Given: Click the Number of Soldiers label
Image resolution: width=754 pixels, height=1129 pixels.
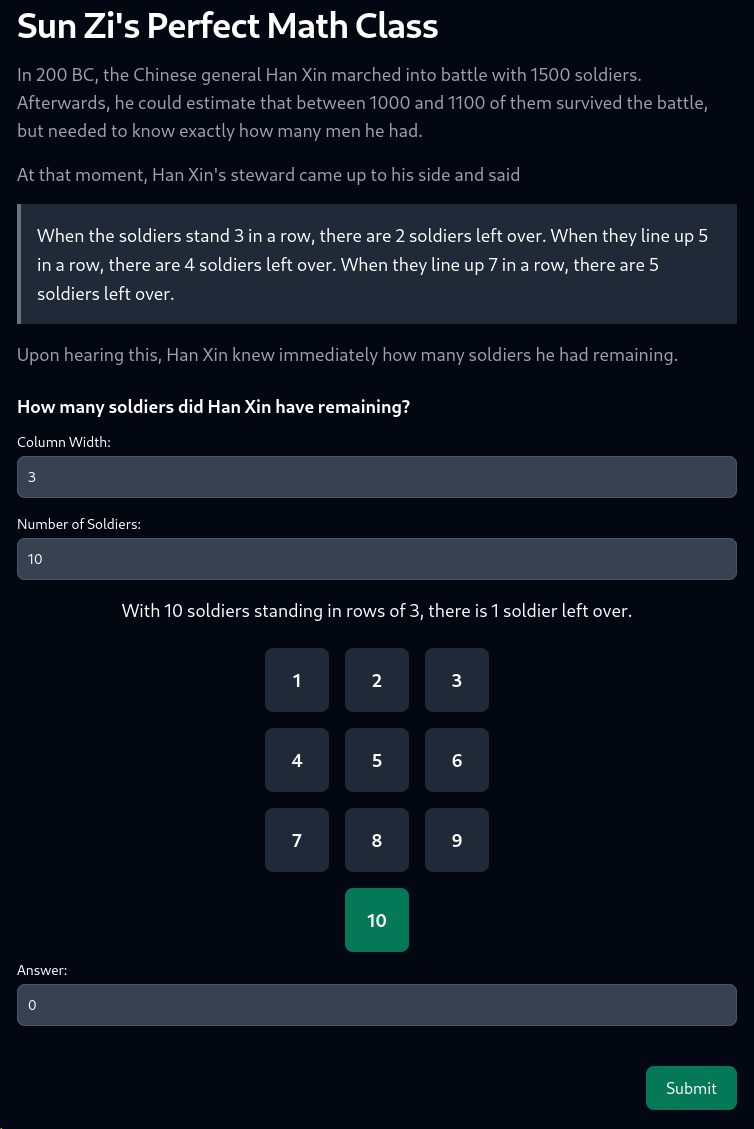Looking at the screenshot, I should coord(79,524).
